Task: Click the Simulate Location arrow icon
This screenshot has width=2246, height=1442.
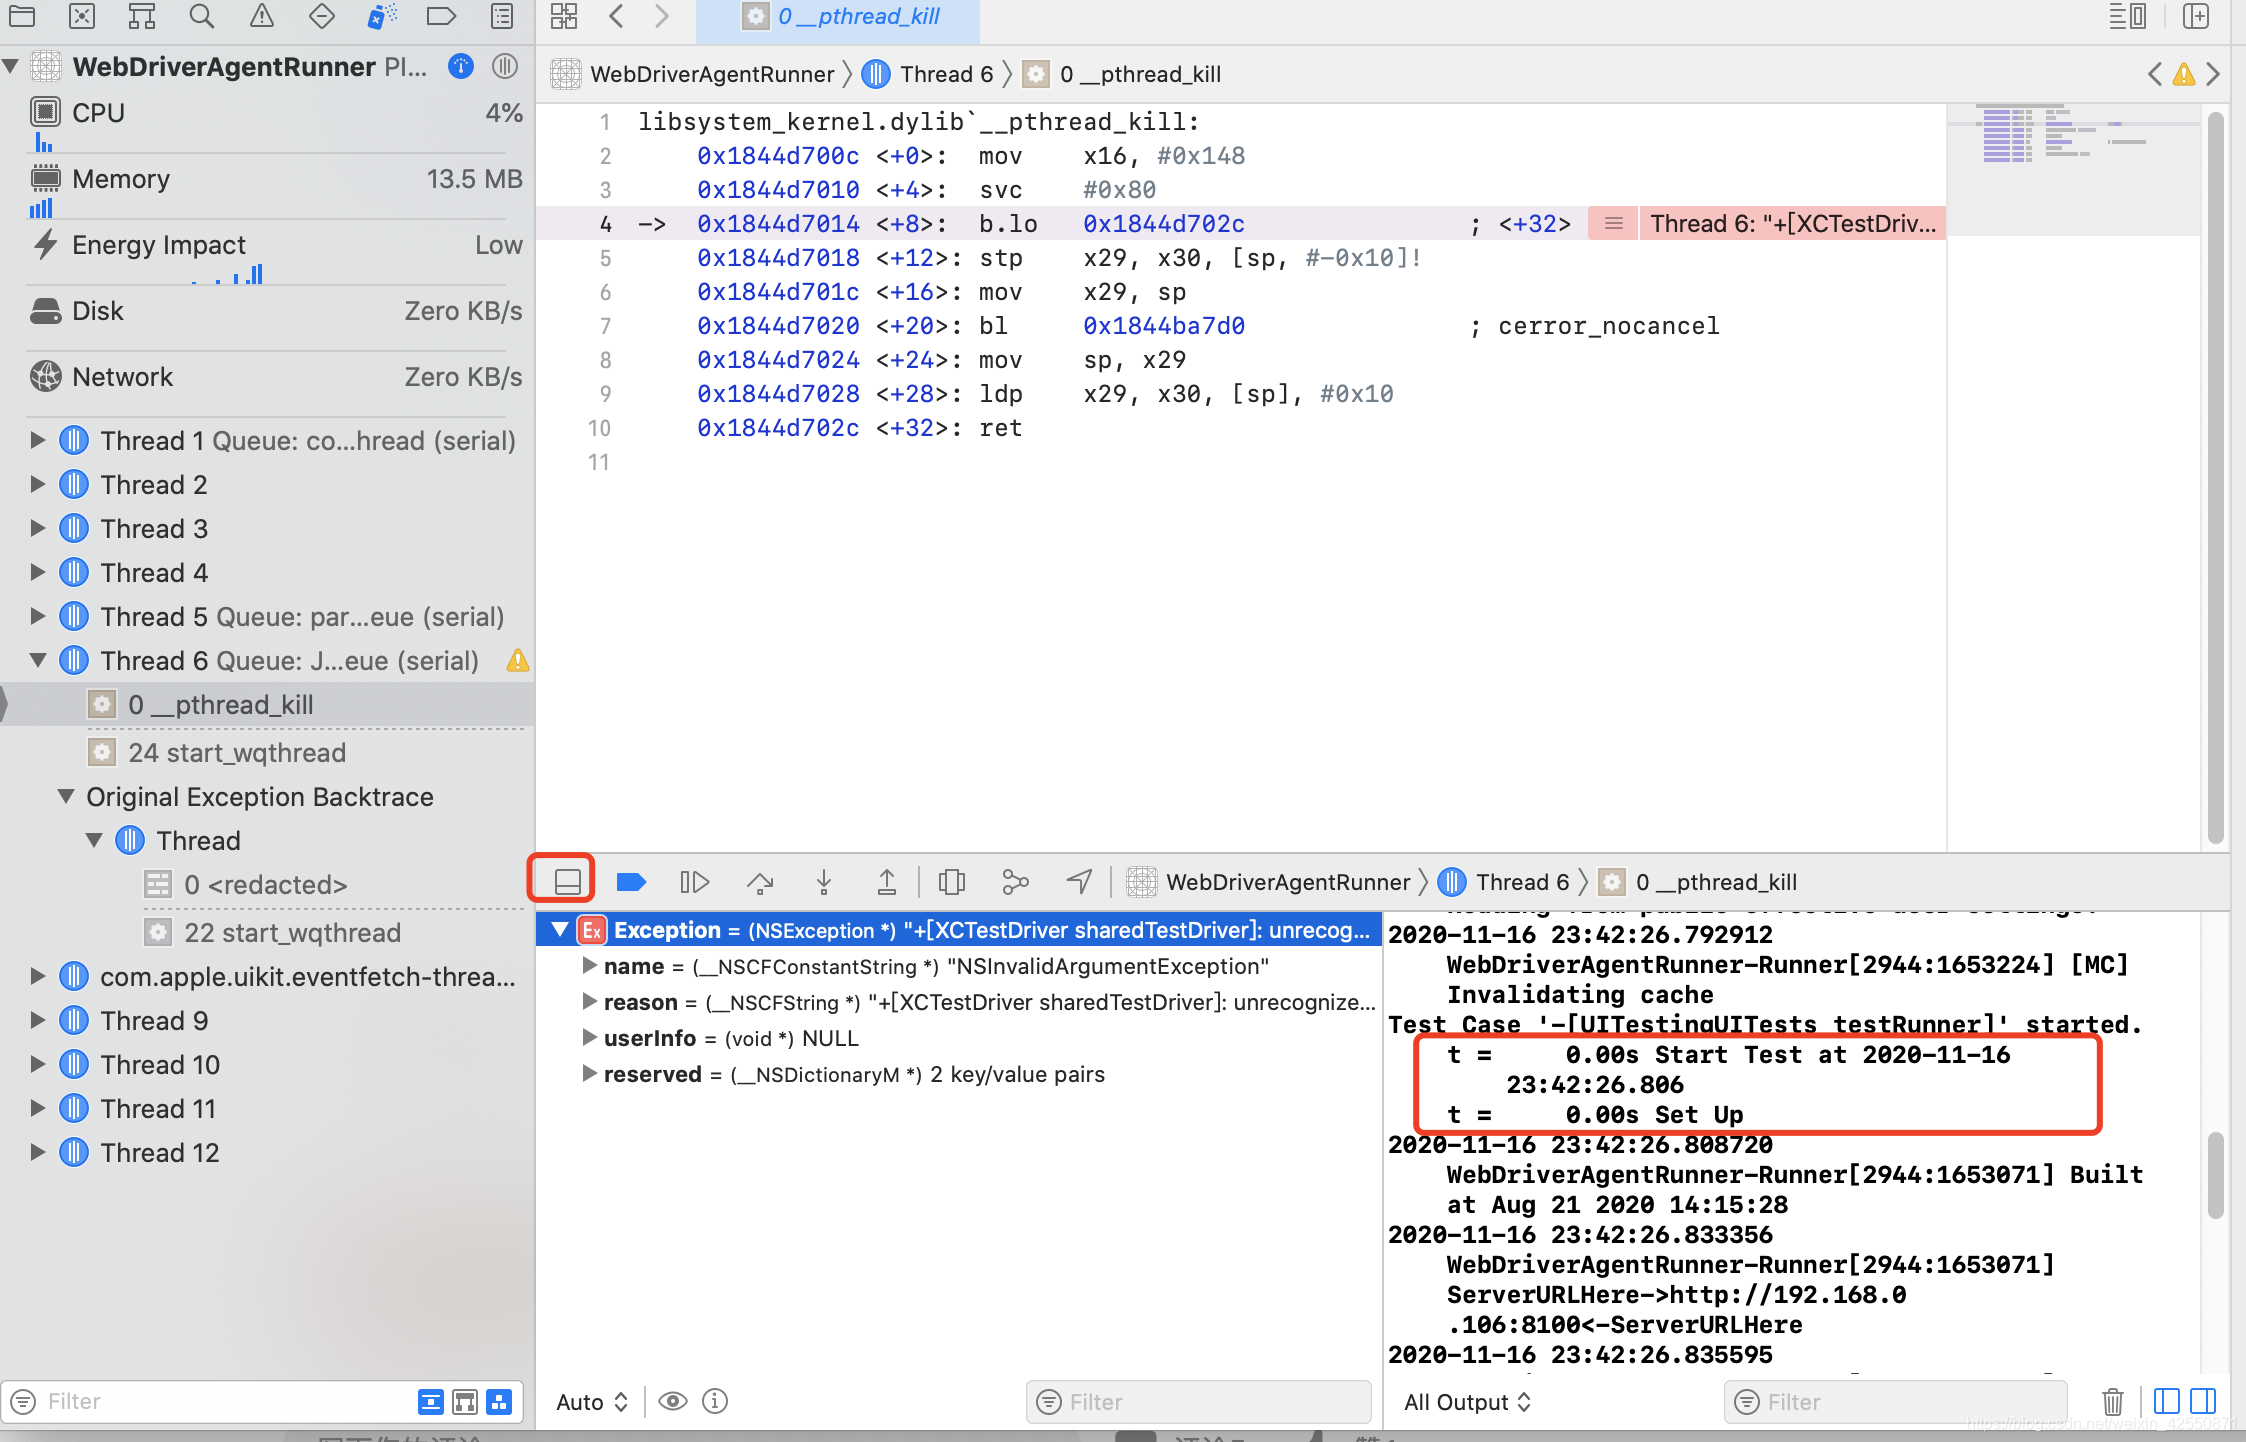Action: 1079,881
